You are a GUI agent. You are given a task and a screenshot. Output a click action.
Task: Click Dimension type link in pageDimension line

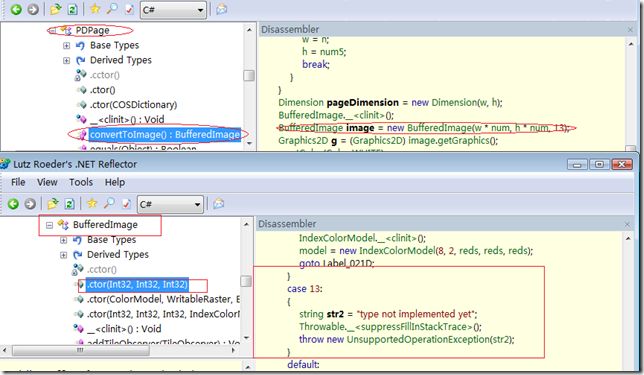click(x=301, y=102)
